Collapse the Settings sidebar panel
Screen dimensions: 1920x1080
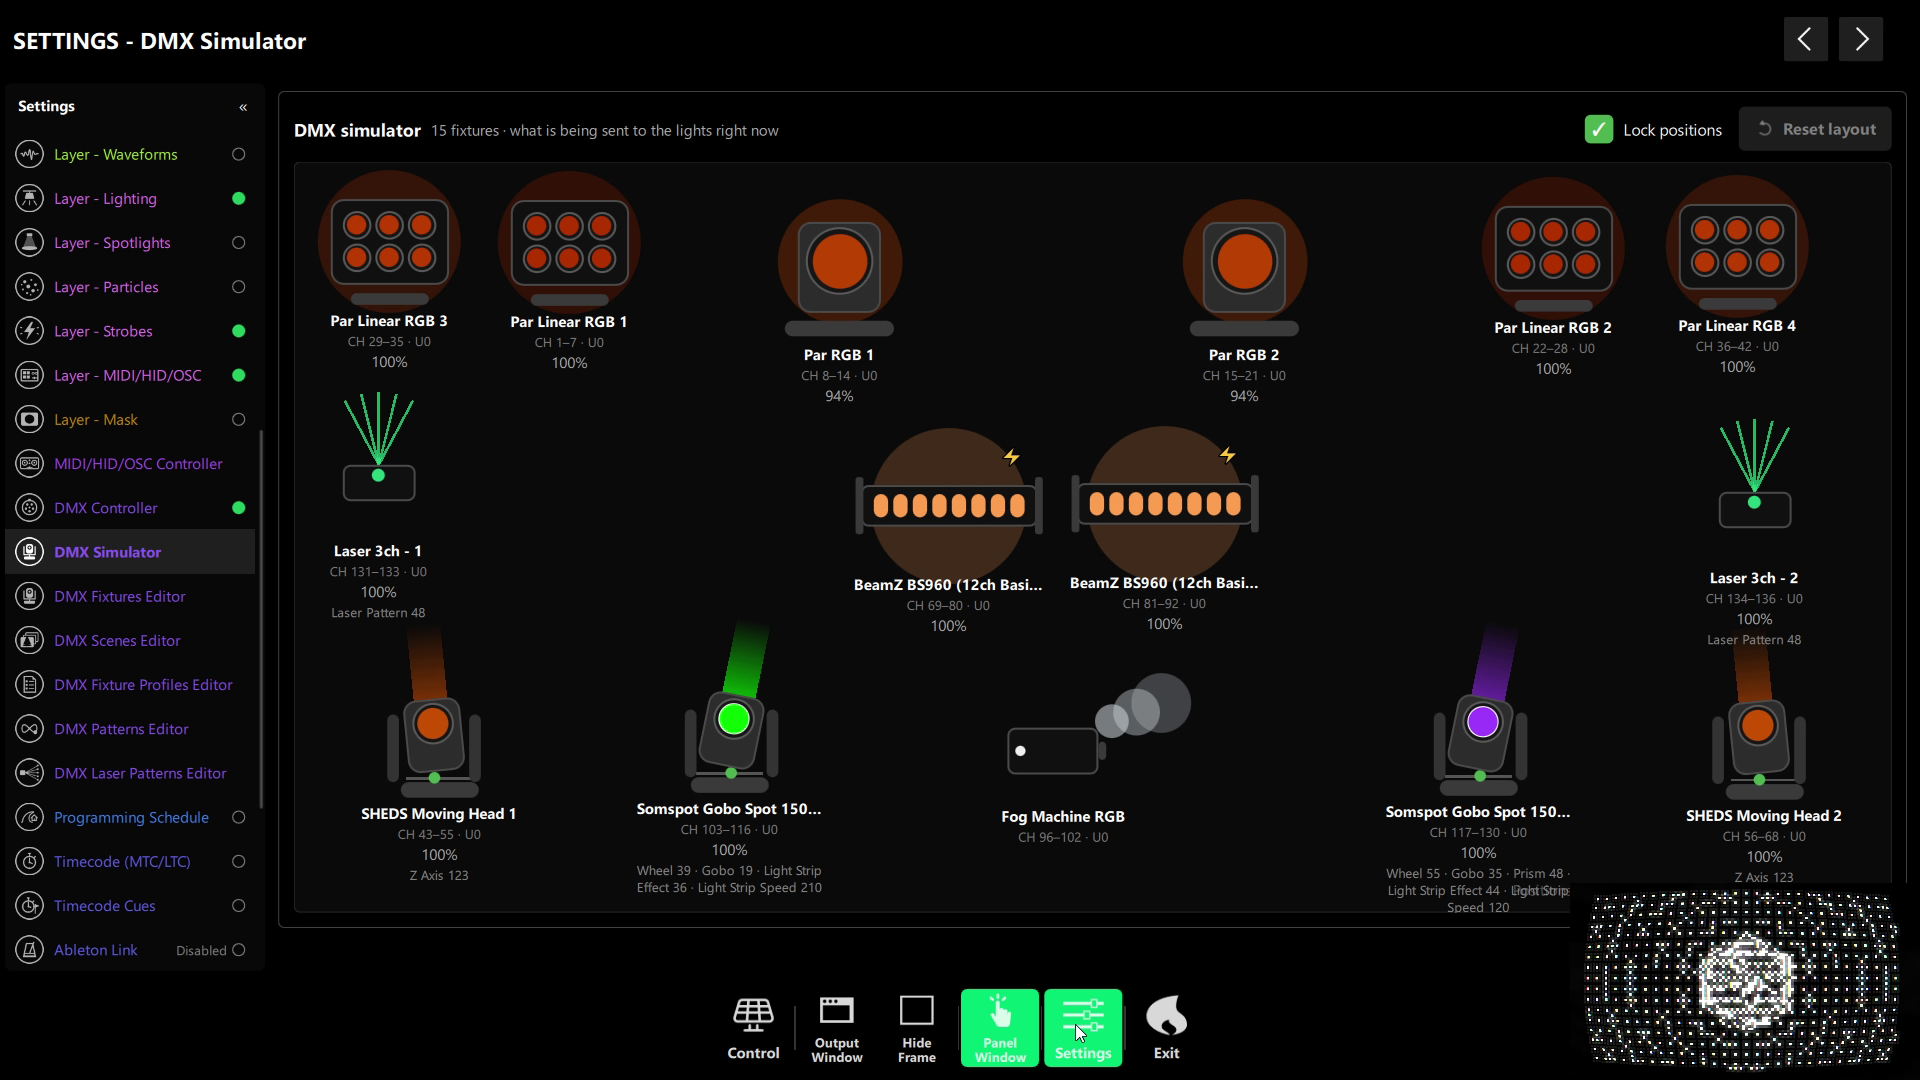[242, 107]
